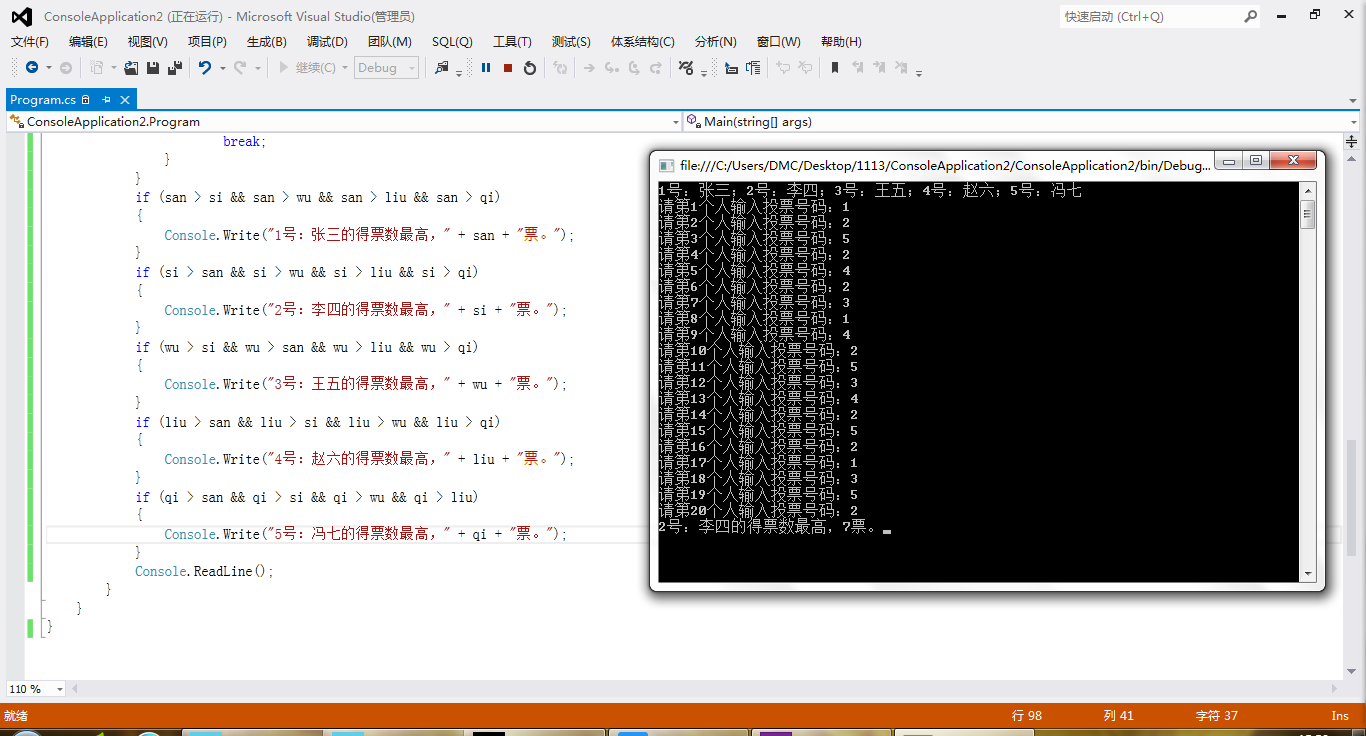The image size is (1366, 736).
Task: Open the 编辑(E) menu
Action: (x=88, y=42)
